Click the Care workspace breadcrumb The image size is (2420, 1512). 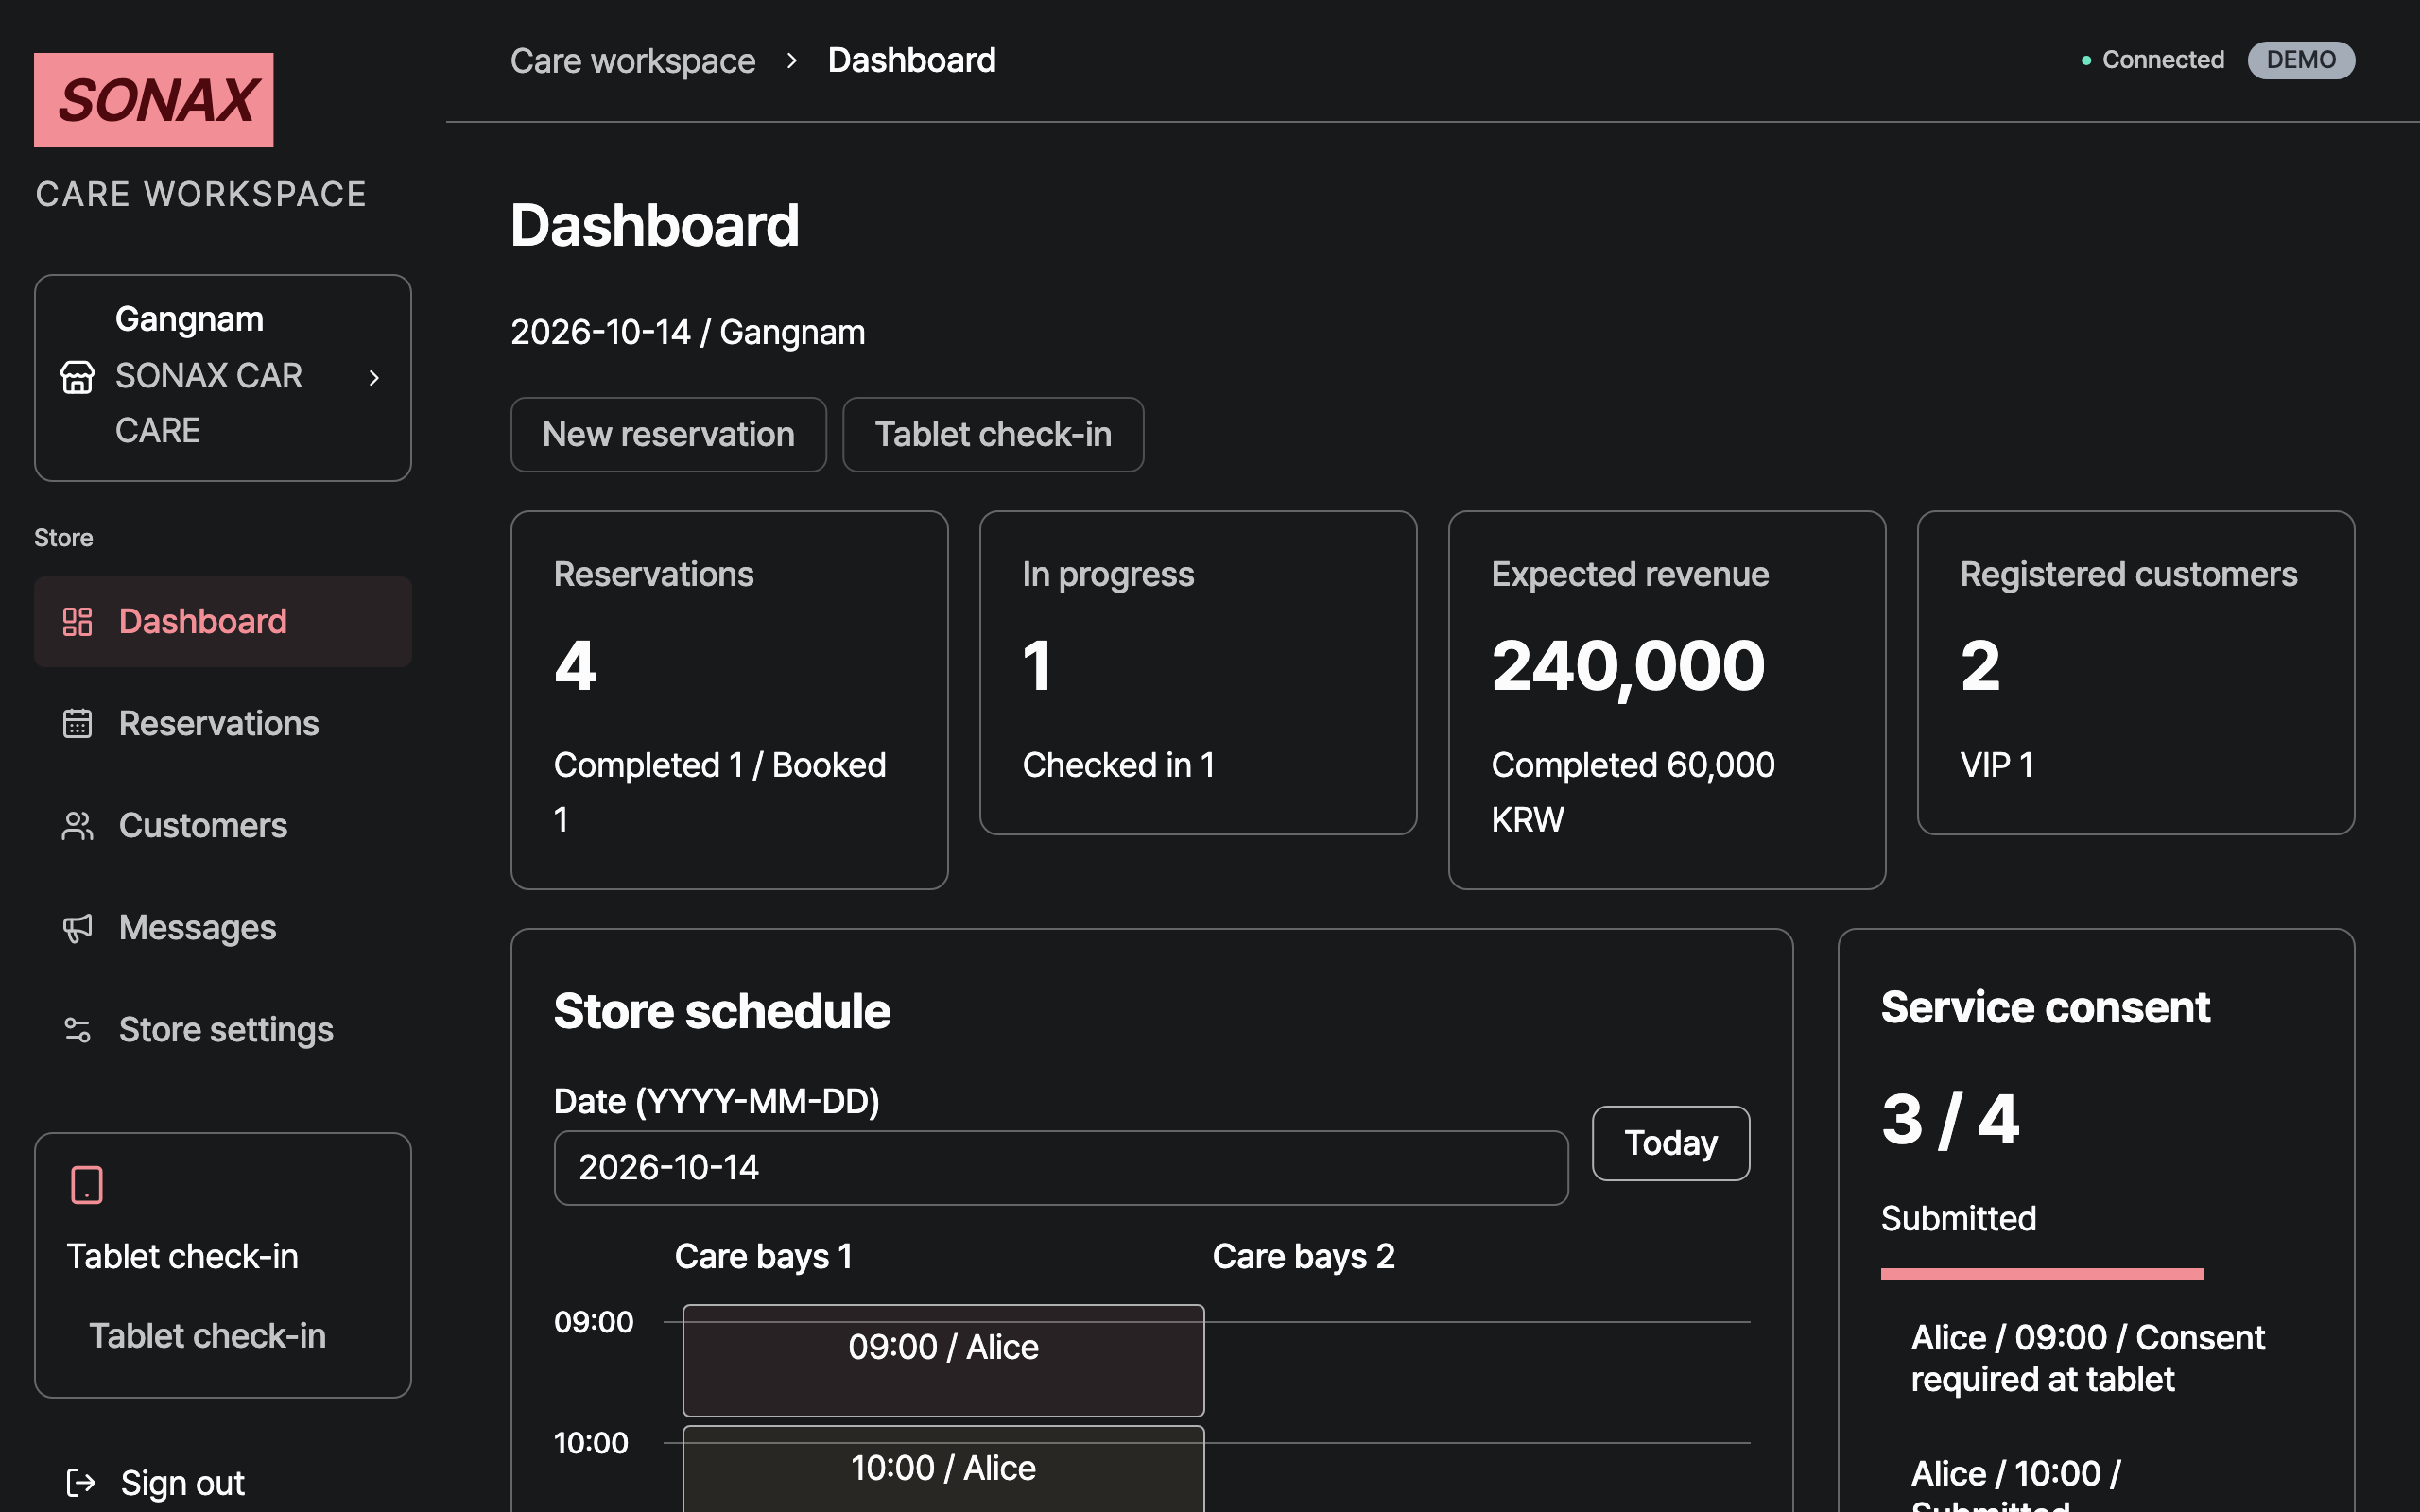632,60
